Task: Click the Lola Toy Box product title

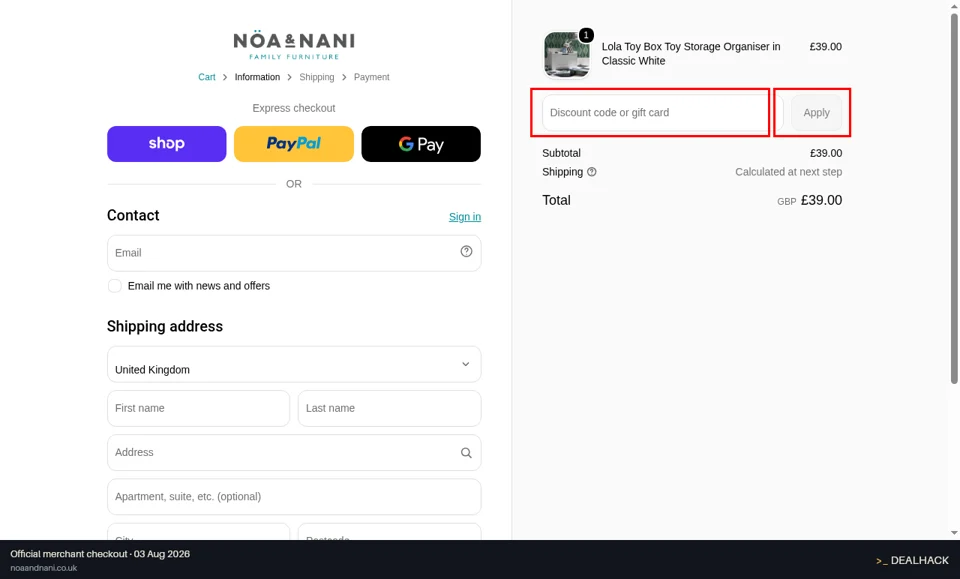Action: coord(691,54)
